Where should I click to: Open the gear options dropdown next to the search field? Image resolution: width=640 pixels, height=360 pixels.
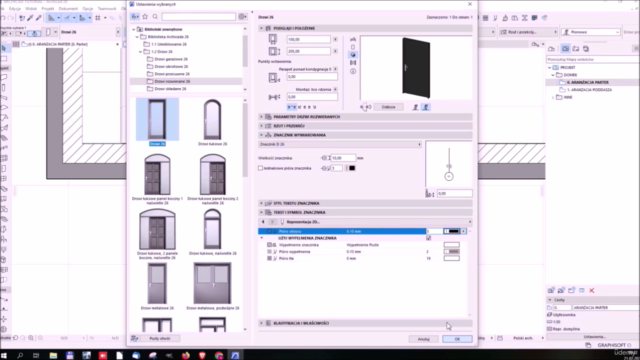(x=242, y=17)
